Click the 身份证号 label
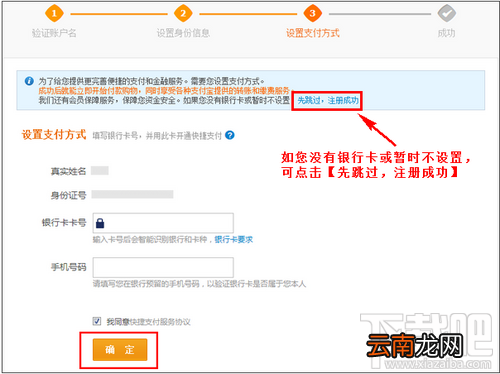Image resolution: width=500 pixels, height=374 pixels. pyautogui.click(x=68, y=195)
